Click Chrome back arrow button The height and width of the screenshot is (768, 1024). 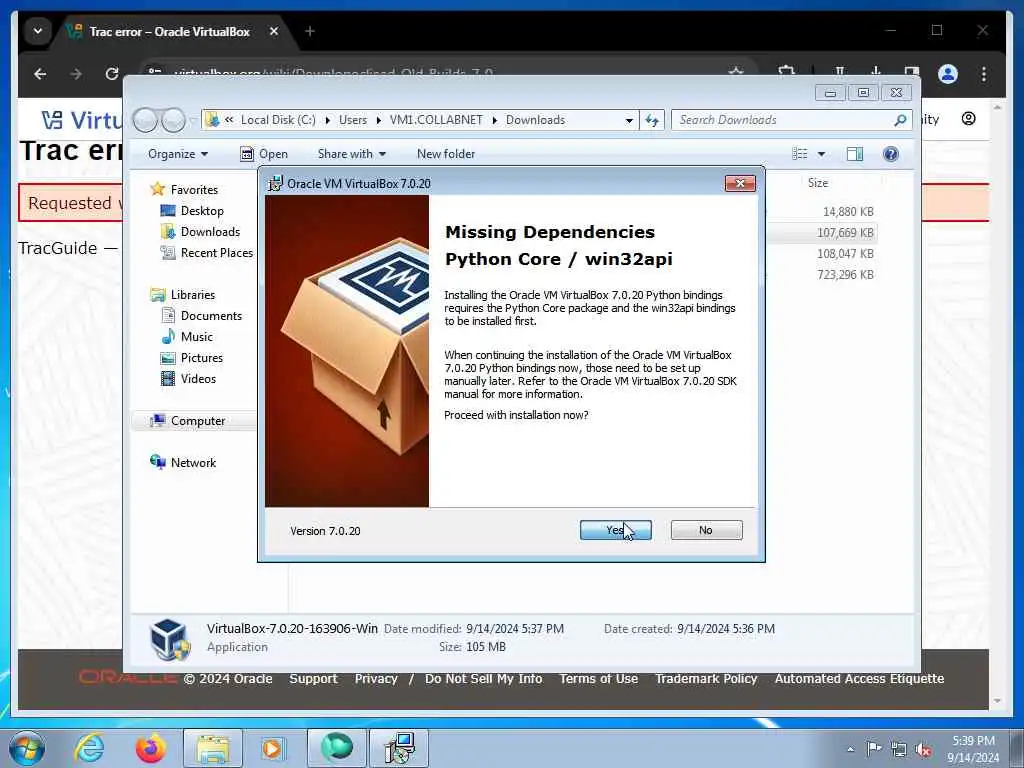[40, 74]
